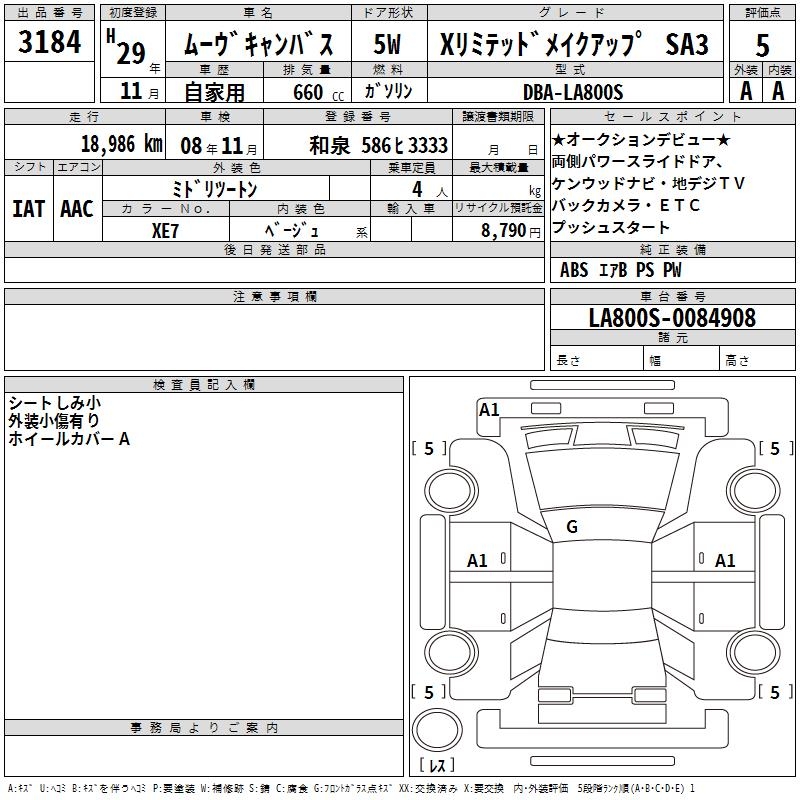Select lot number 3184

click(x=49, y=42)
